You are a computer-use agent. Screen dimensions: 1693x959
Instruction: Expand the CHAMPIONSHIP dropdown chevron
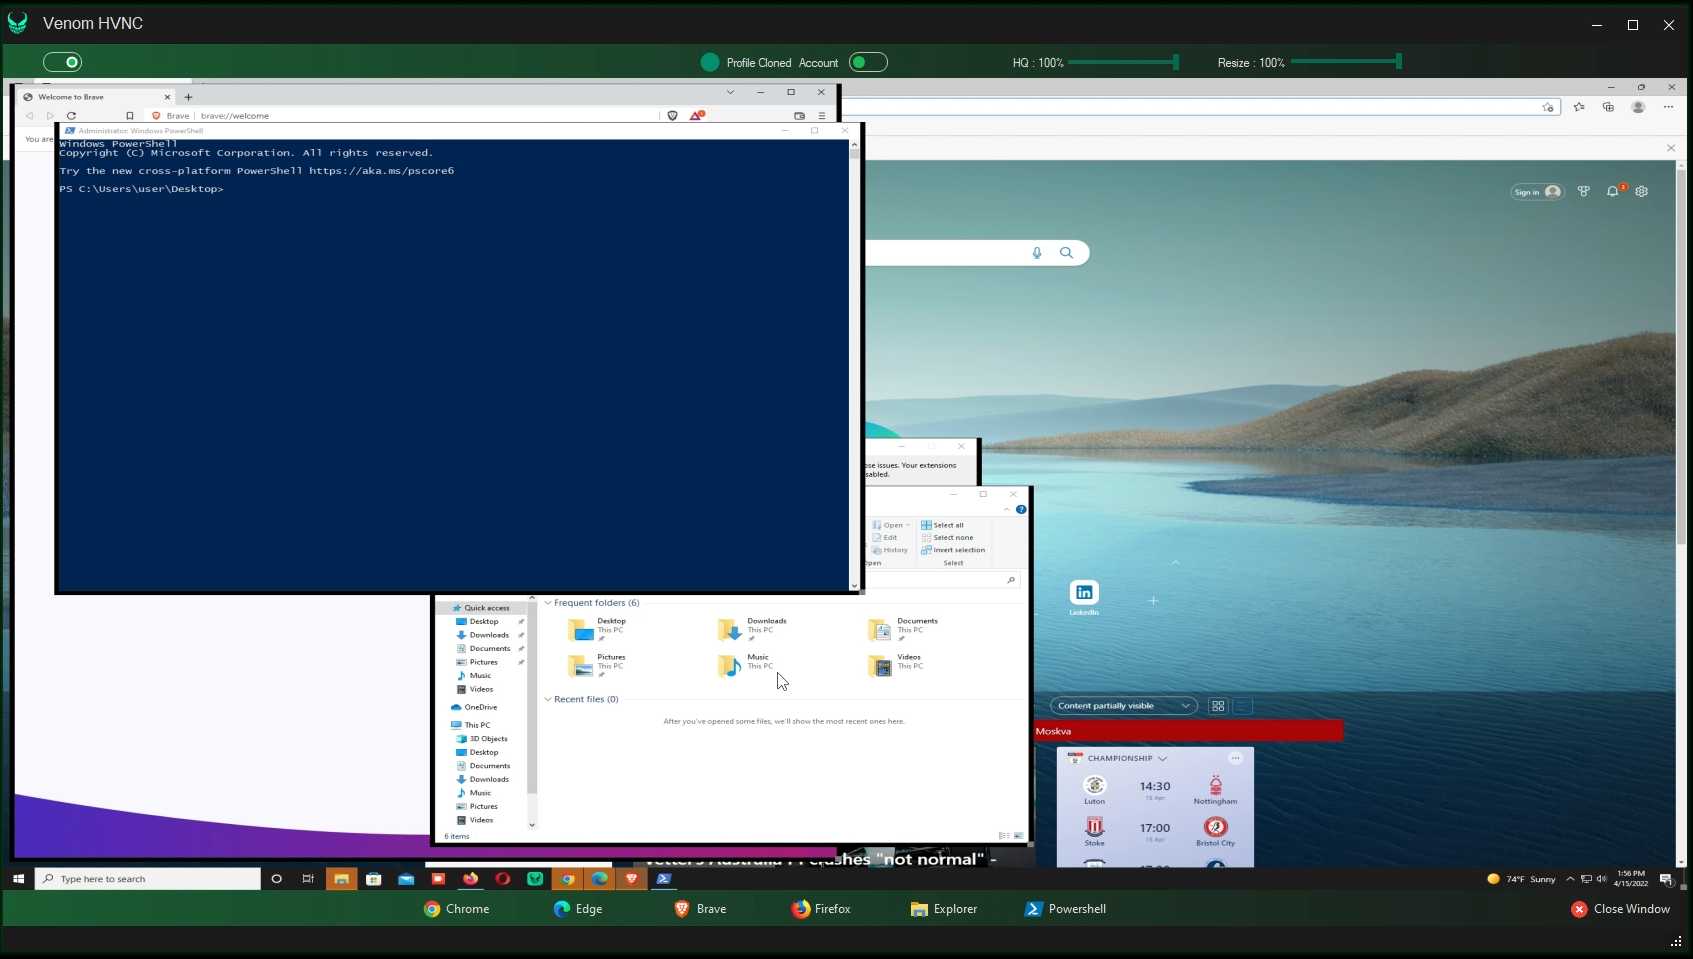tap(1162, 758)
